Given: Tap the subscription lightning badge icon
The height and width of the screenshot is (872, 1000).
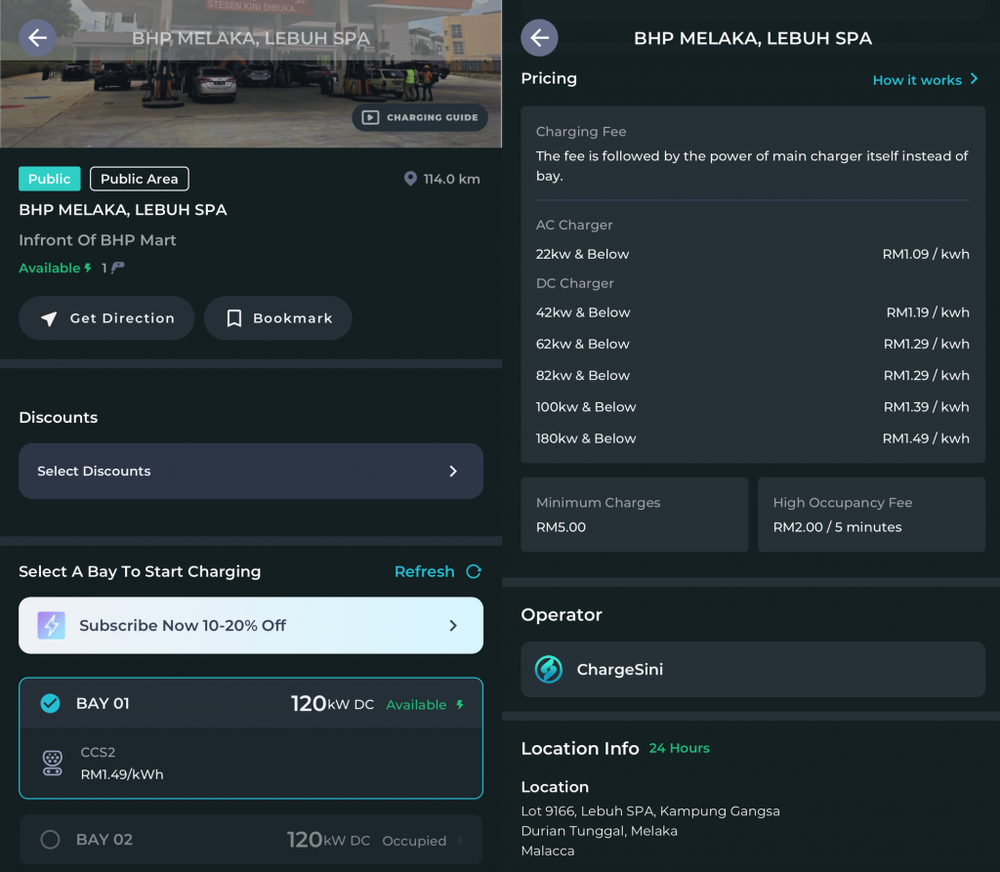Looking at the screenshot, I should (x=51, y=625).
